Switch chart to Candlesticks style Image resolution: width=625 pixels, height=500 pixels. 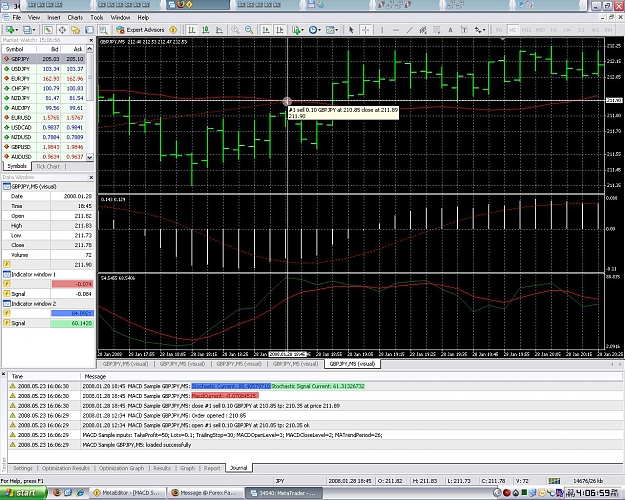click(x=206, y=30)
